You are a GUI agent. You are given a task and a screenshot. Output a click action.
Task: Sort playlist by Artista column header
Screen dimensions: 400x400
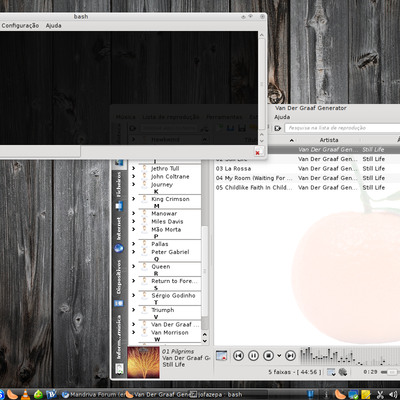pyautogui.click(x=329, y=140)
